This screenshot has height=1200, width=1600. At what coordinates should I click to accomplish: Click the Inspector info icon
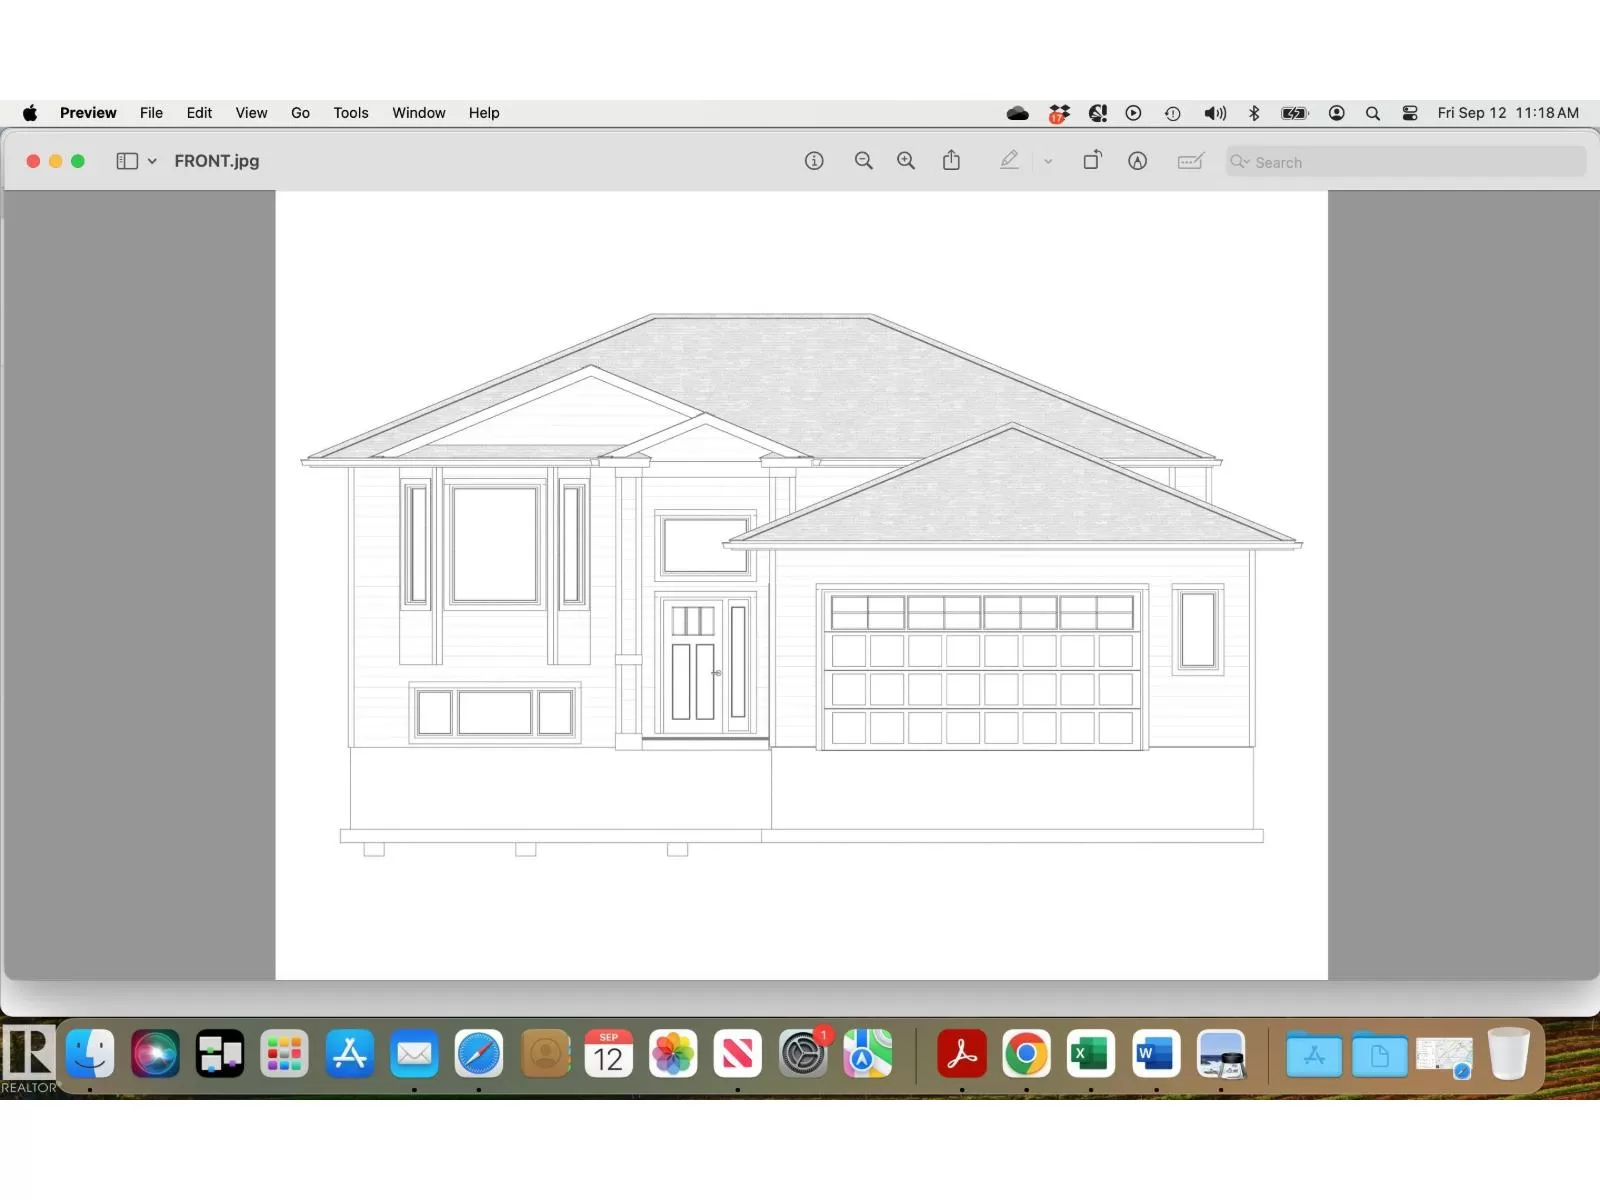814,161
